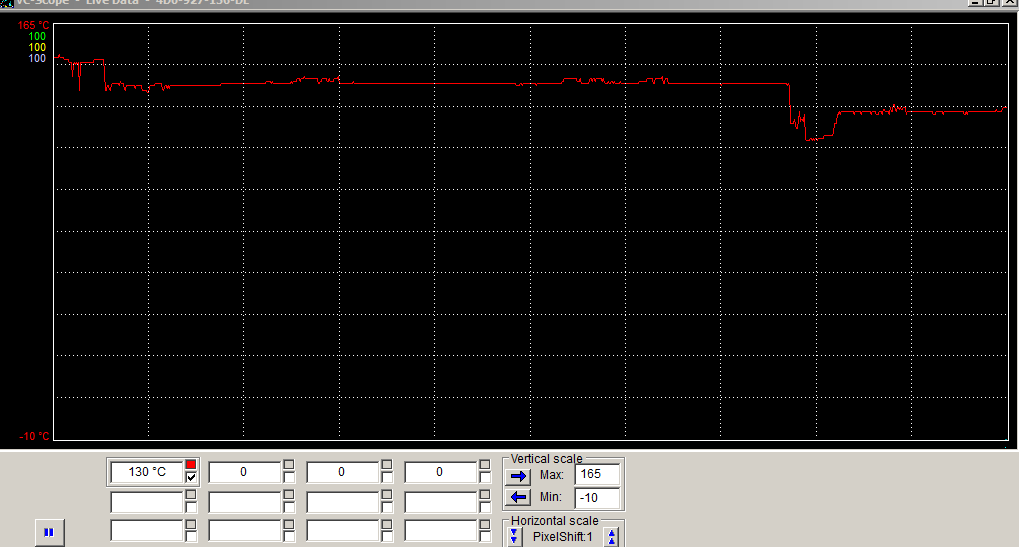1019x547 pixels.
Task: Select the 130 °C channel value box
Action: click(146, 471)
